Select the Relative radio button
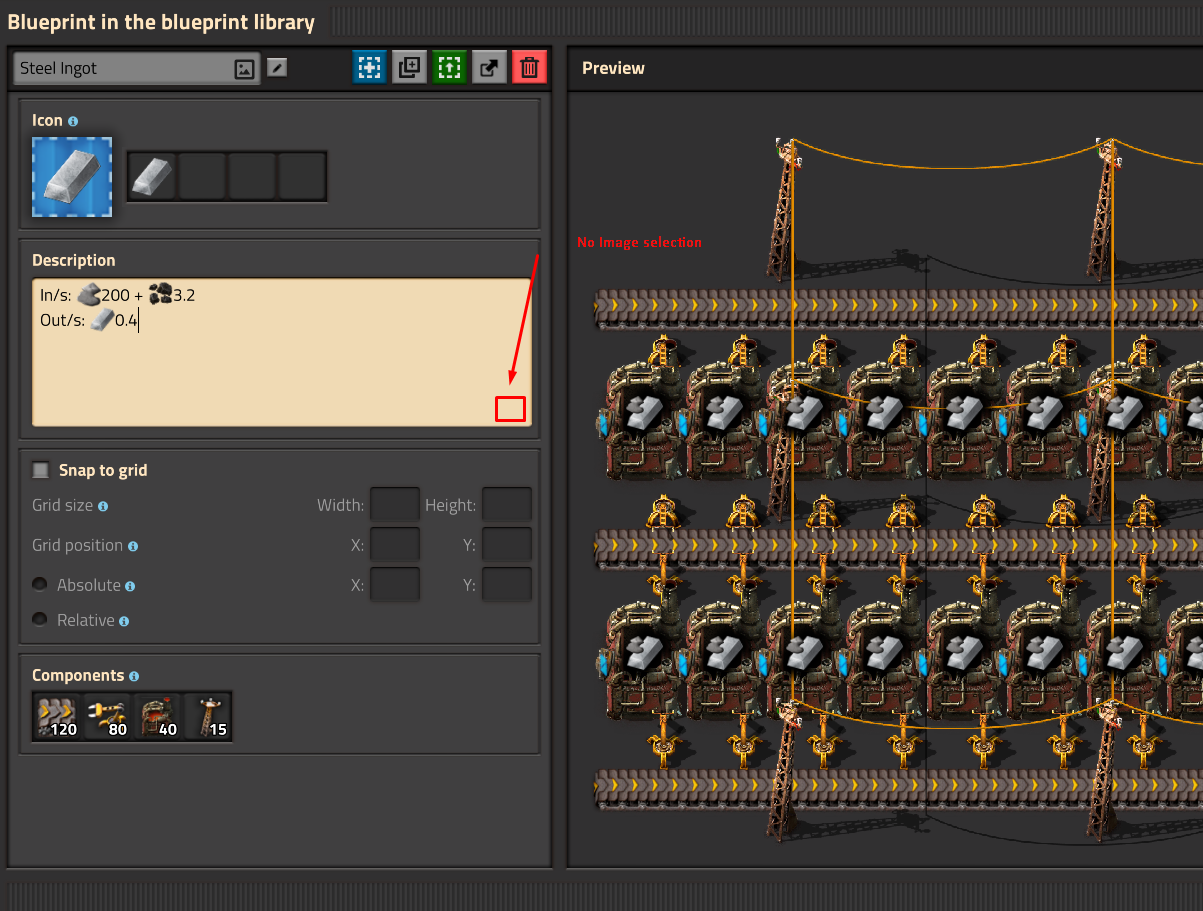1203x911 pixels. point(40,619)
